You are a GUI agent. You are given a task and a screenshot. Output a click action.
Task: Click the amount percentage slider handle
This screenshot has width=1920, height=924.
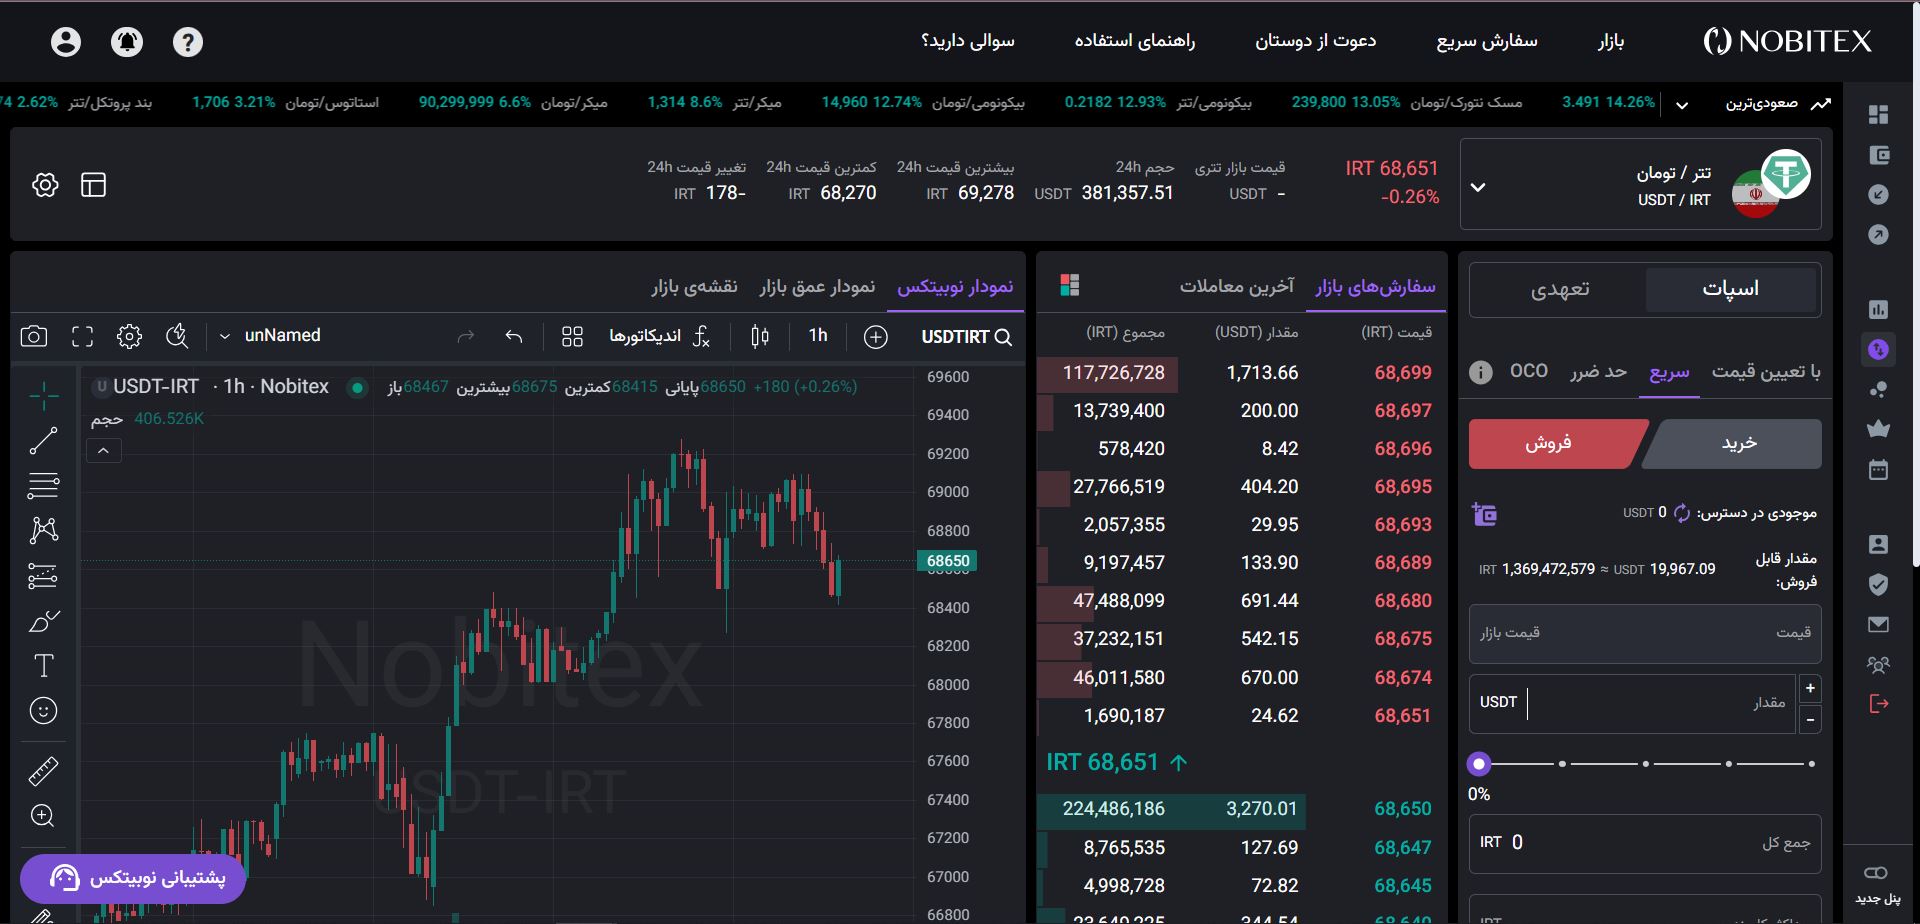(1479, 764)
